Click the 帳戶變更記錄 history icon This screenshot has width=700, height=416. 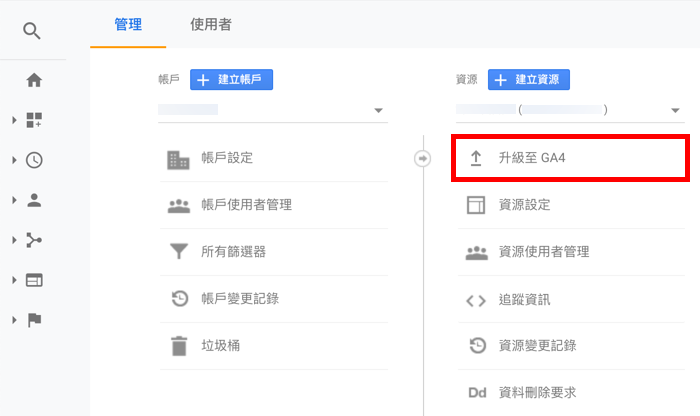coord(179,299)
